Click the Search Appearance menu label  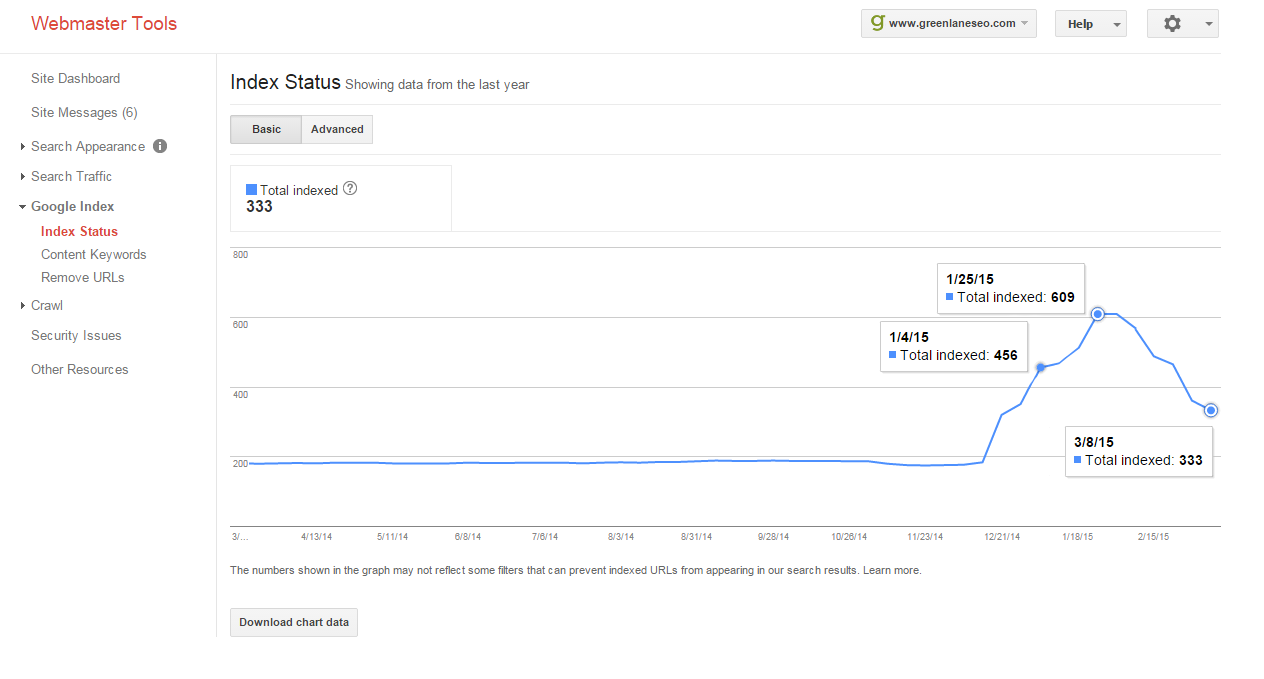click(88, 146)
